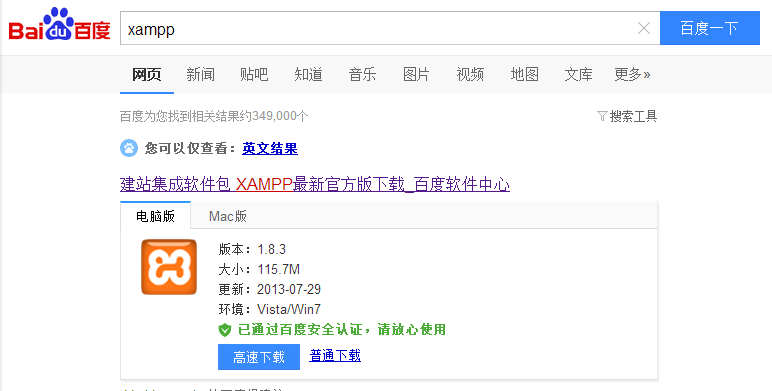
Task: Open the 搜索工具 filter funnel
Action: pyautogui.click(x=602, y=116)
